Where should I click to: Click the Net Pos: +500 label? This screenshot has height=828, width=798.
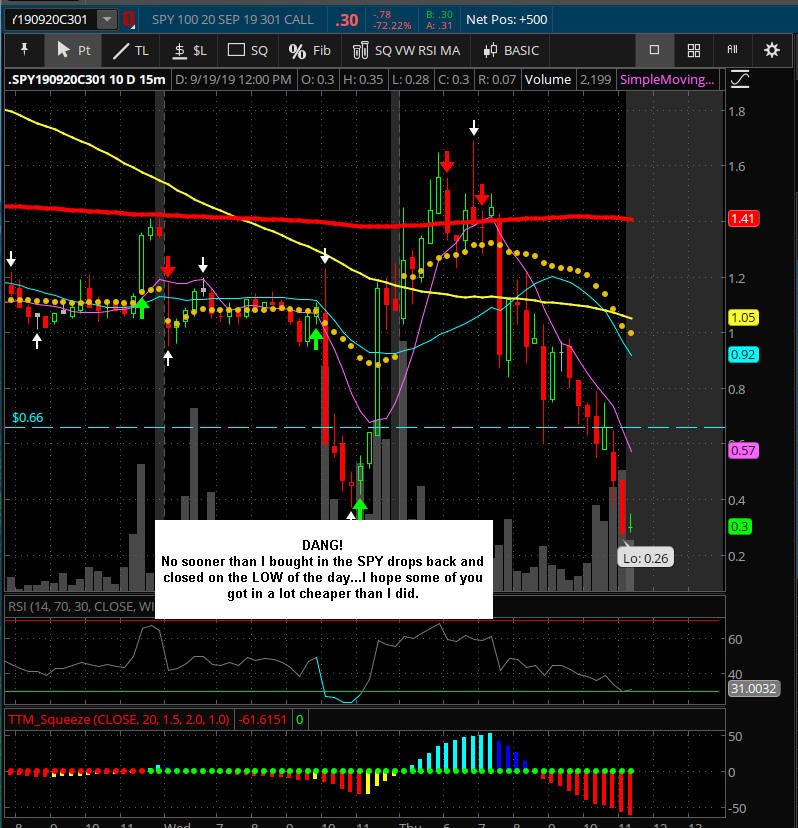(x=506, y=20)
